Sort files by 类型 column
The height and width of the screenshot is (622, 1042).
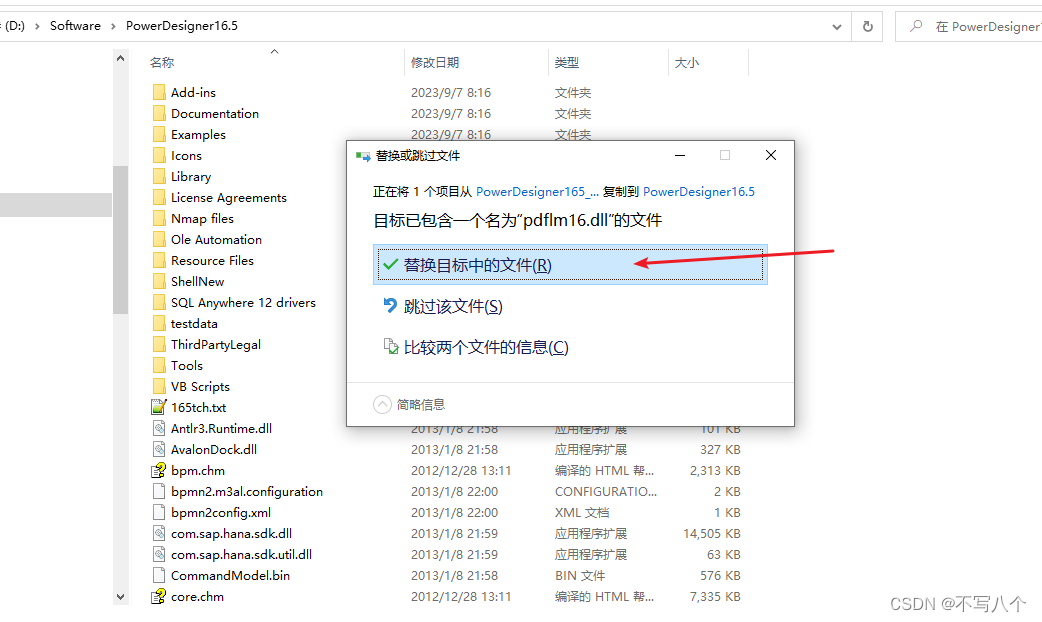point(567,62)
